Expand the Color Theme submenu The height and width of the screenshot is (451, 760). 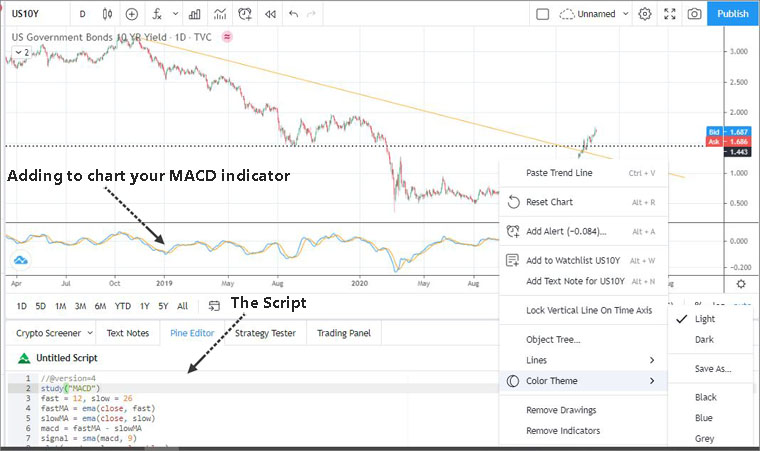tap(584, 381)
